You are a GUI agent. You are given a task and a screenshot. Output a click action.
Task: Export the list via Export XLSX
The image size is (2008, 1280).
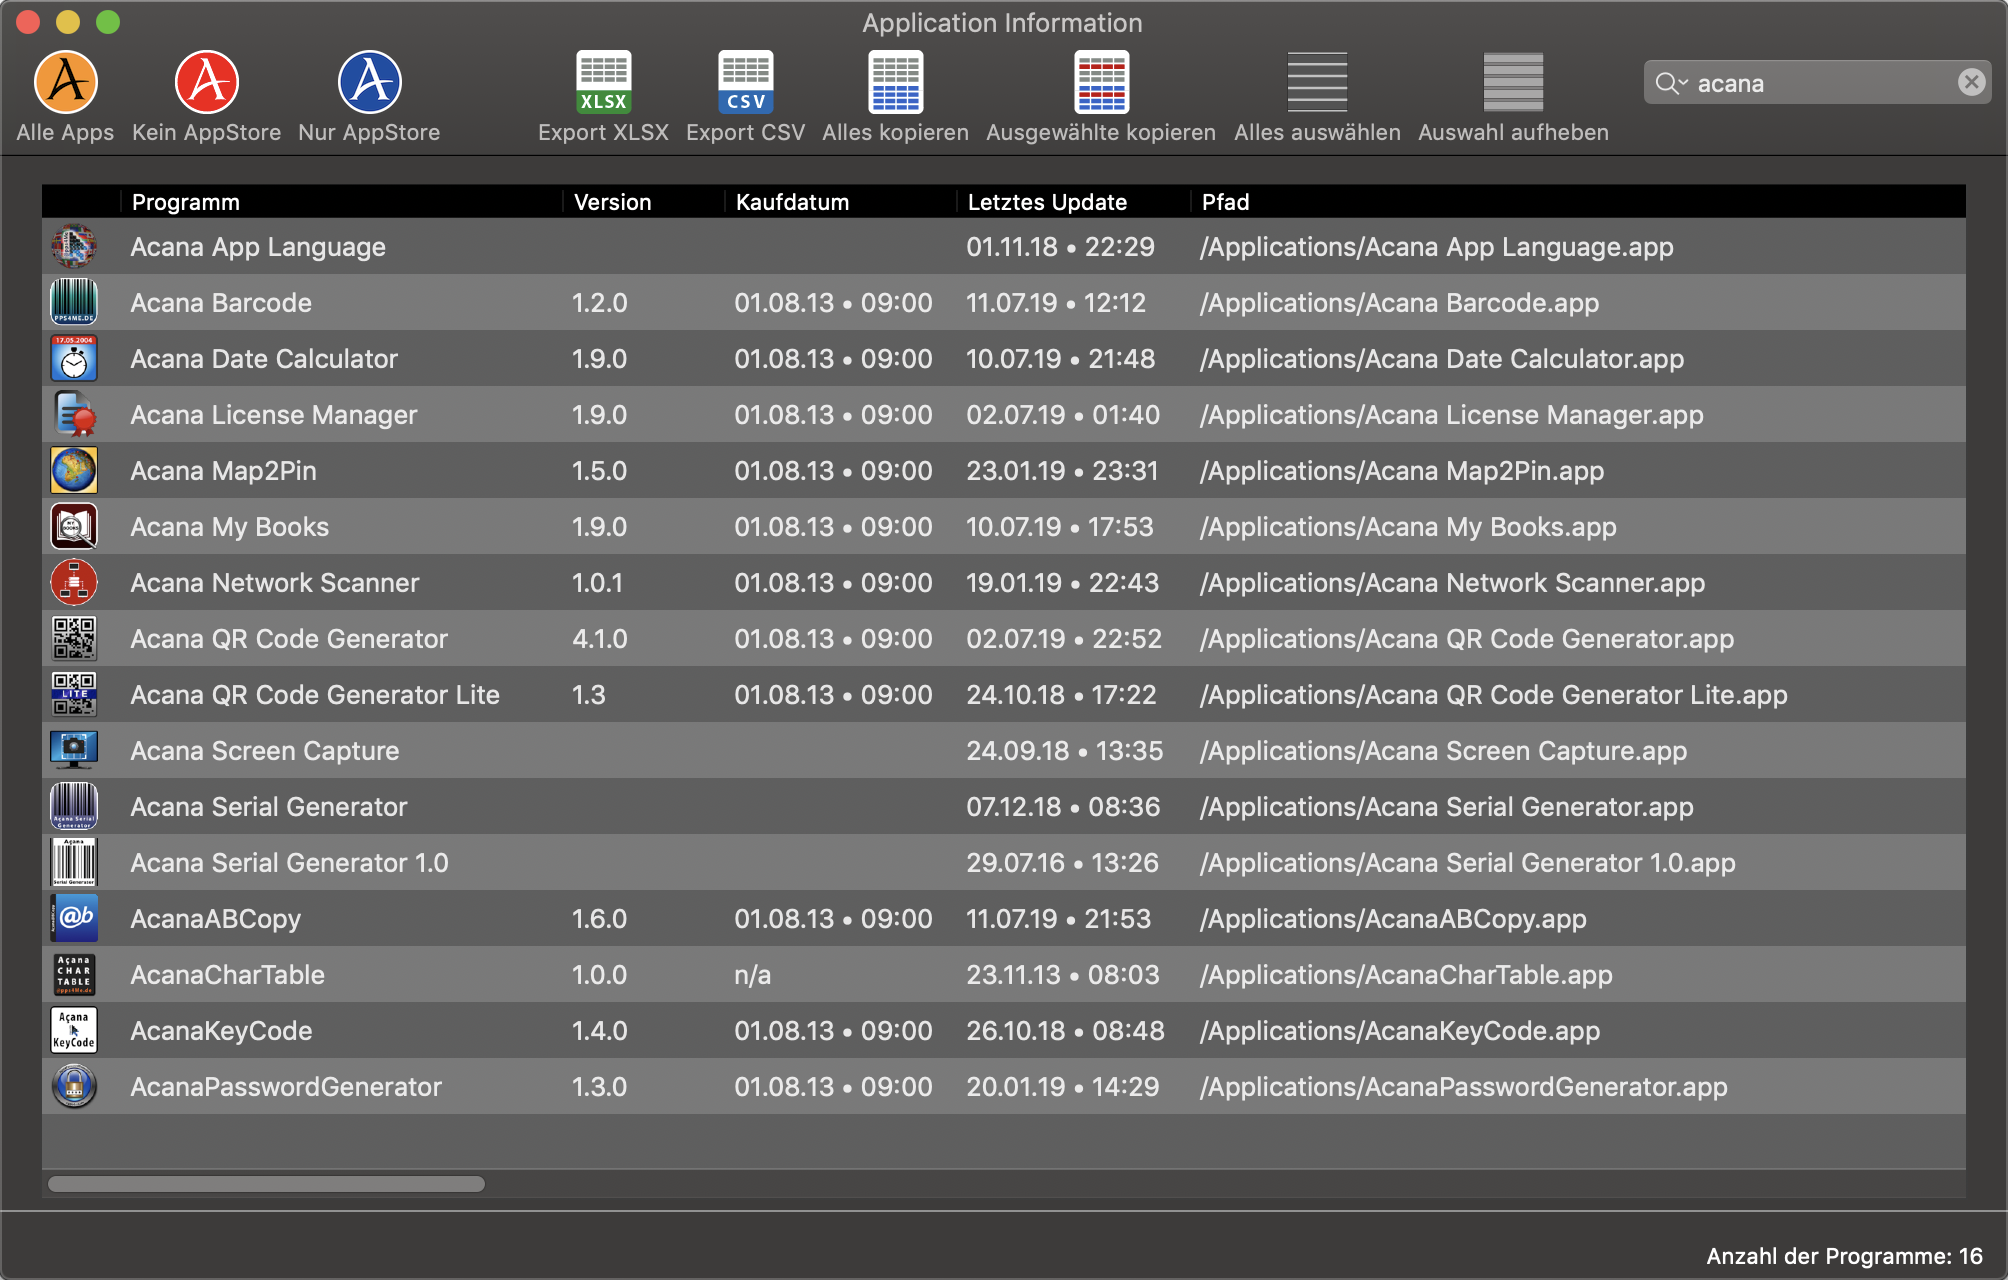click(604, 82)
